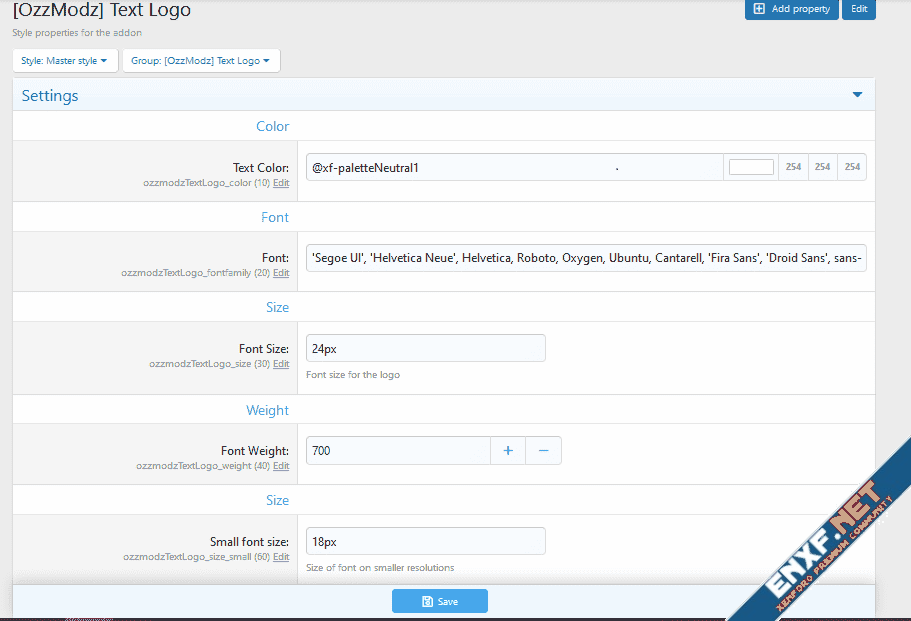This screenshot has height=621, width=911.
Task: Click Edit link for ozzmodzTextLogo_size (30)
Action: 281,364
